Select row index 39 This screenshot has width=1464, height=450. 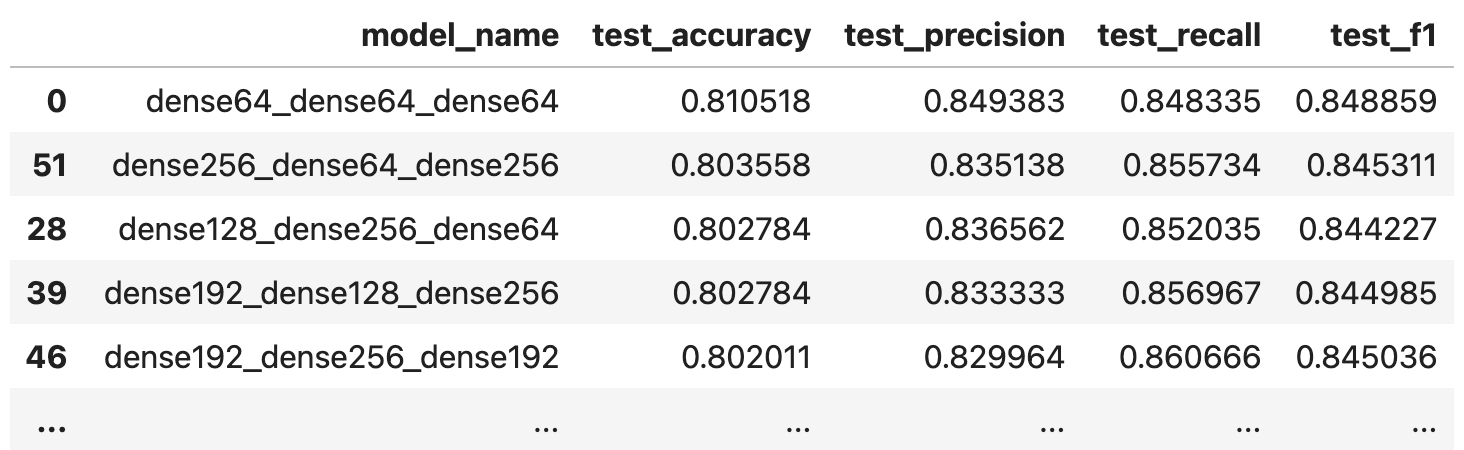pos(48,293)
